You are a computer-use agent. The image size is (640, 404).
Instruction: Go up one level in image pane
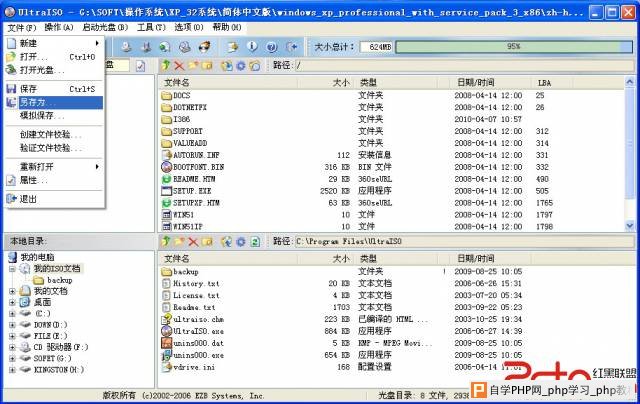click(x=166, y=65)
